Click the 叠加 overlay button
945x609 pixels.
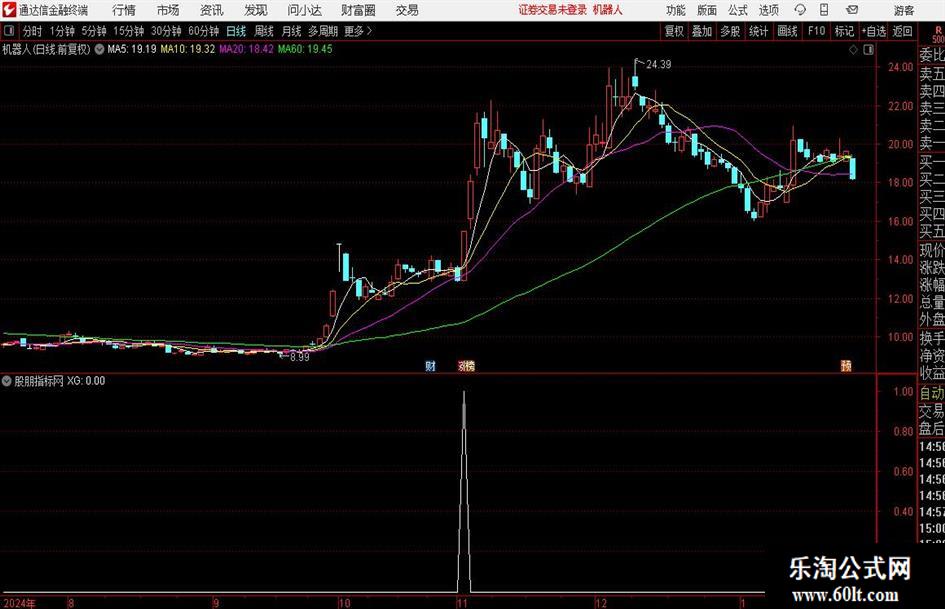tap(702, 31)
